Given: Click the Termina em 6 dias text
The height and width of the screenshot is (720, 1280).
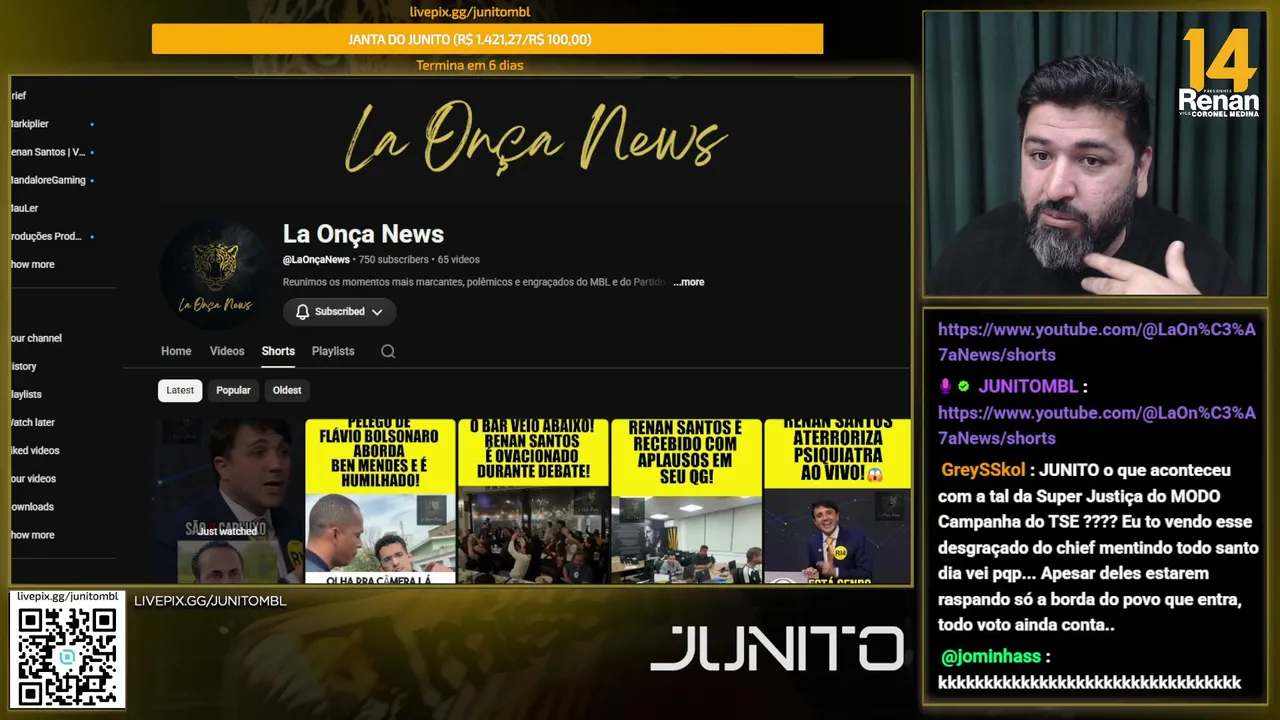Looking at the screenshot, I should (470, 66).
